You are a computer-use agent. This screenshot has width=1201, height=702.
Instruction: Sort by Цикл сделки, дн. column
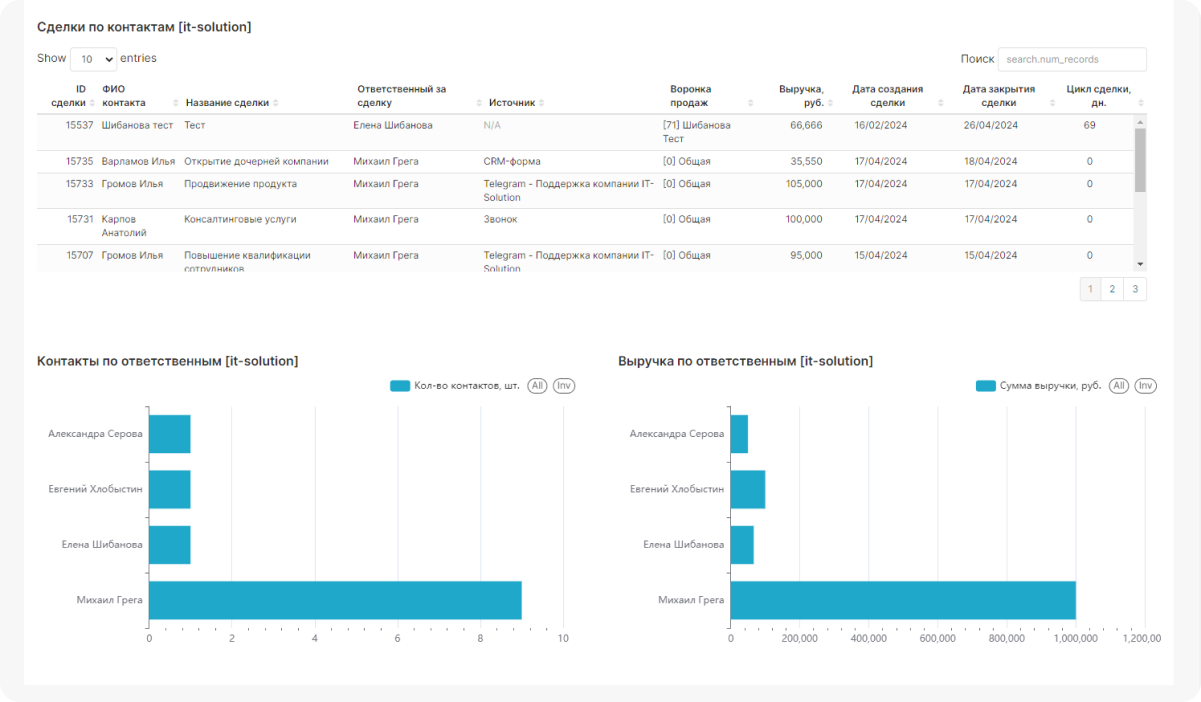1103,96
